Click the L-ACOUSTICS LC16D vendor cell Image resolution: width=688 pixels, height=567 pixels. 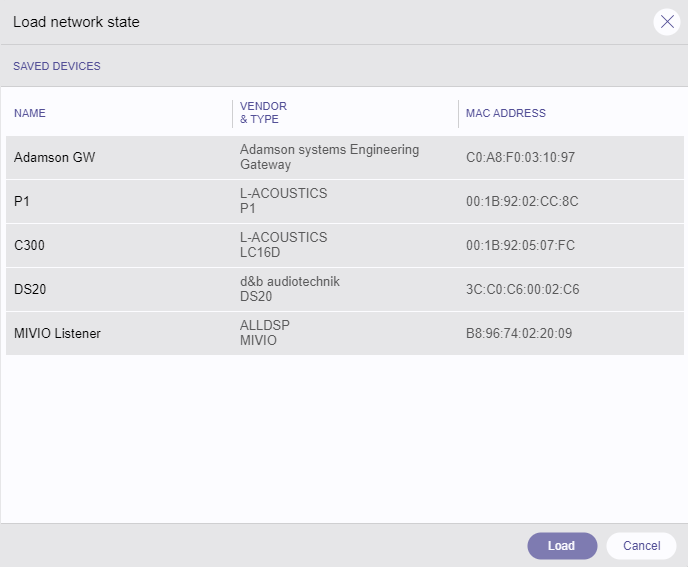point(283,245)
